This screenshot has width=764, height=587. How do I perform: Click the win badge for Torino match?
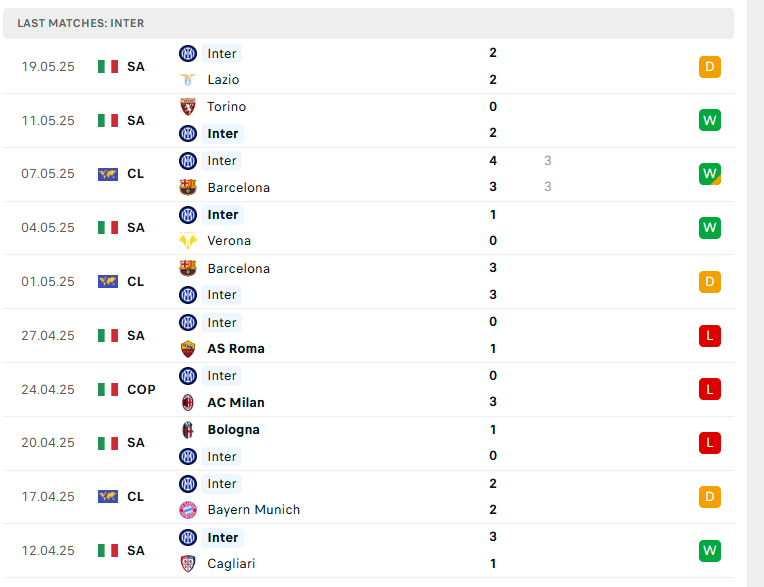(710, 121)
